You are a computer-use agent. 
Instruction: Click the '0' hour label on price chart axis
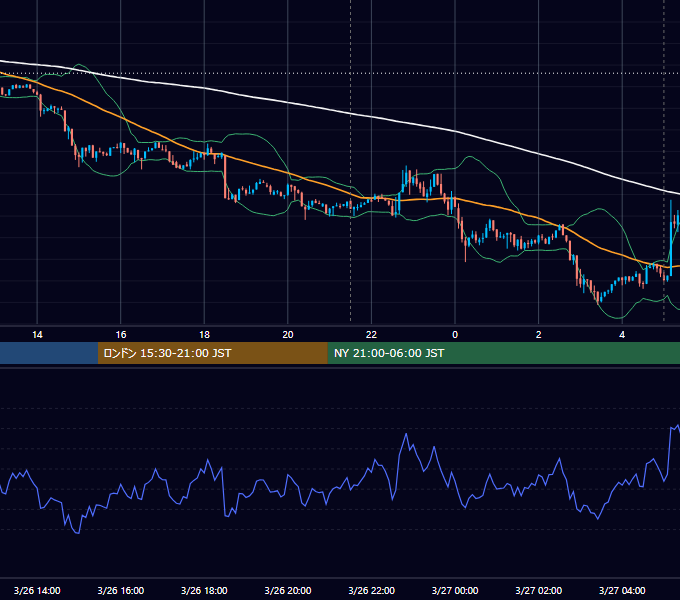(455, 335)
